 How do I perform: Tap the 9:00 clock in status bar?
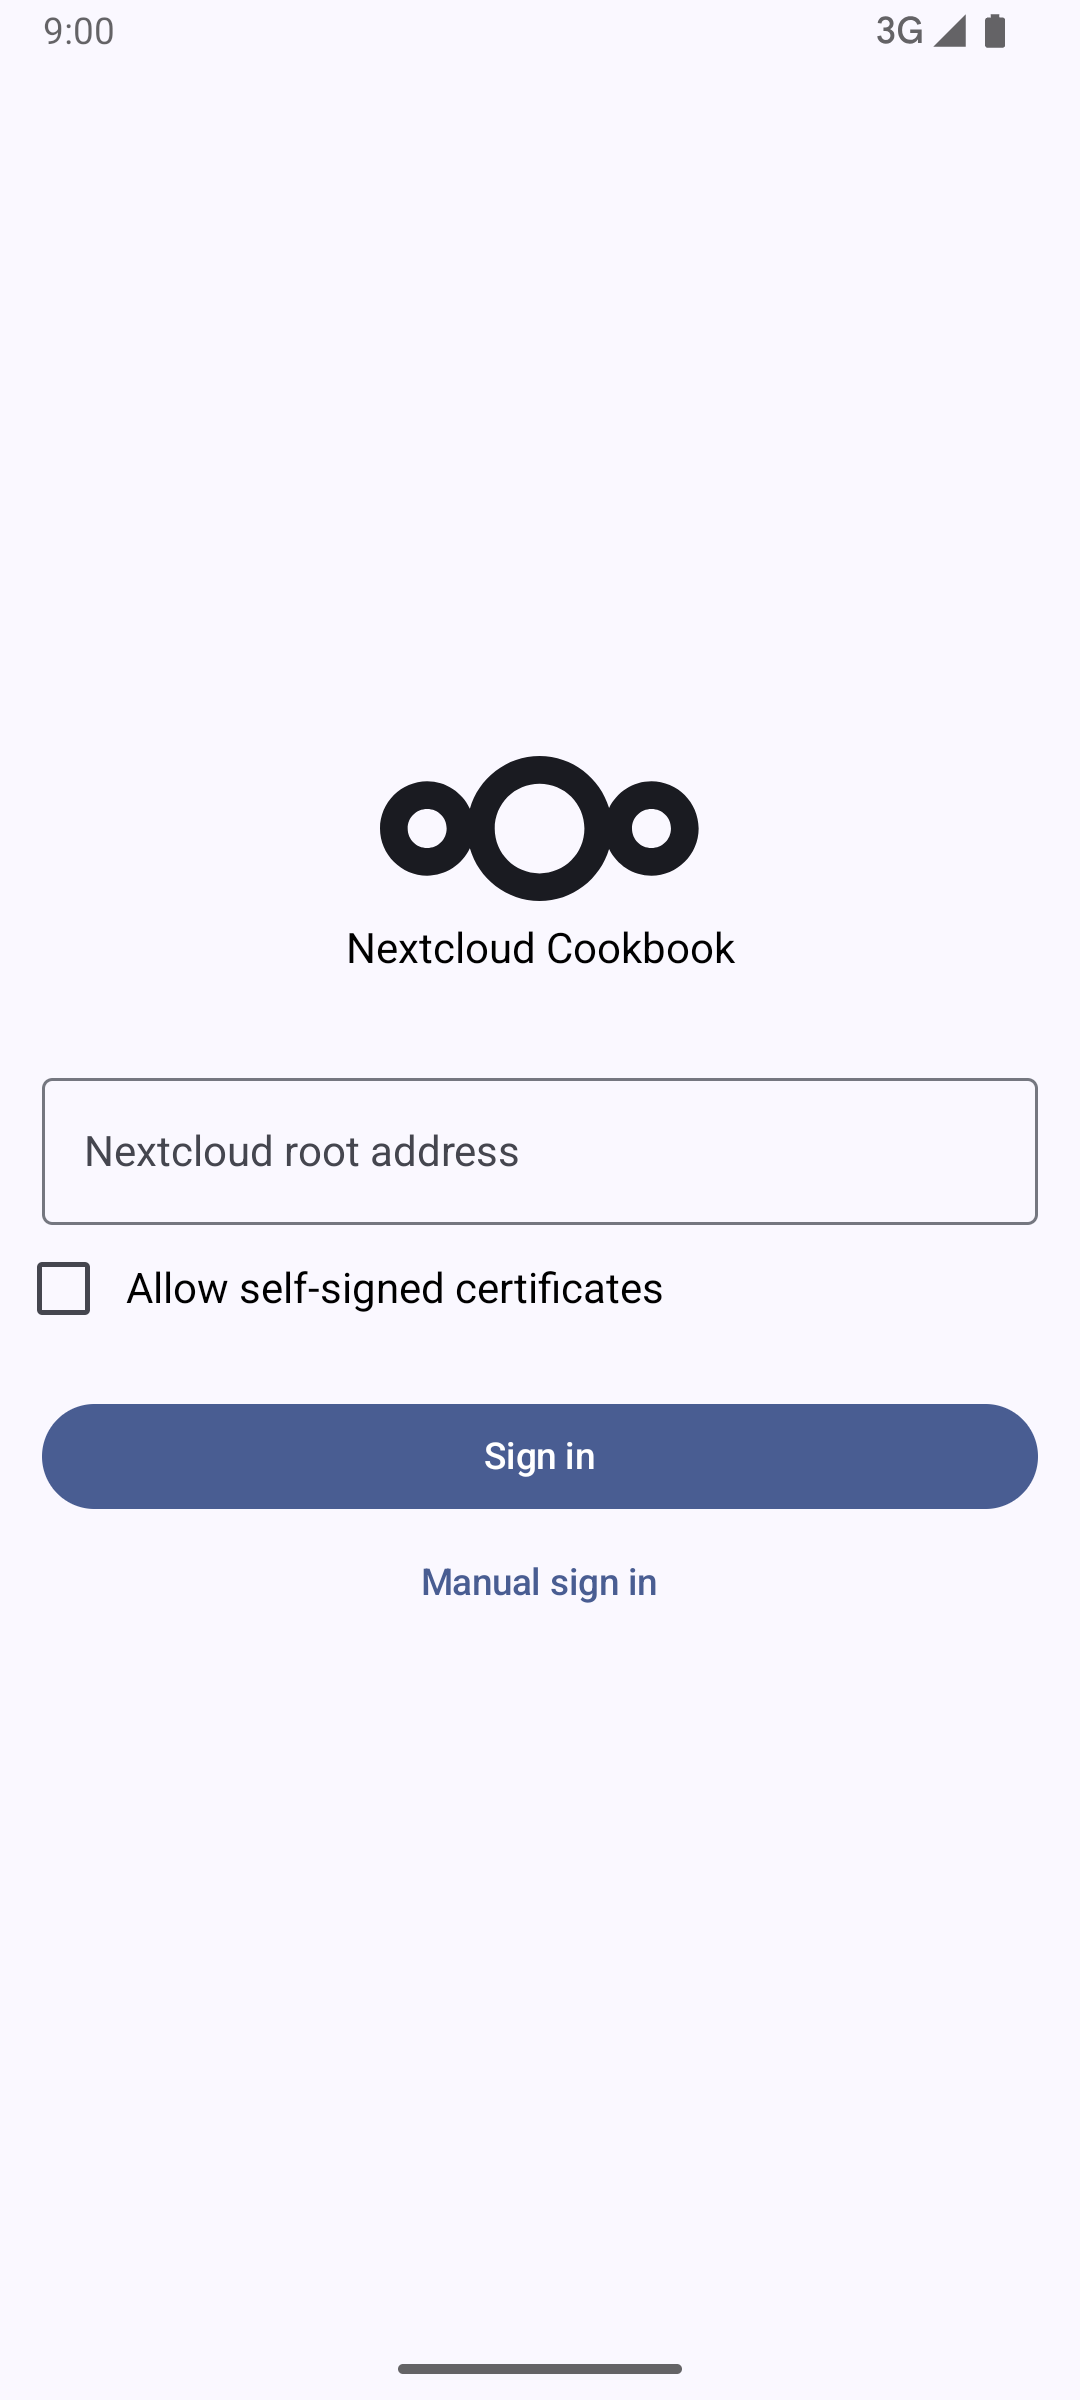tap(79, 31)
